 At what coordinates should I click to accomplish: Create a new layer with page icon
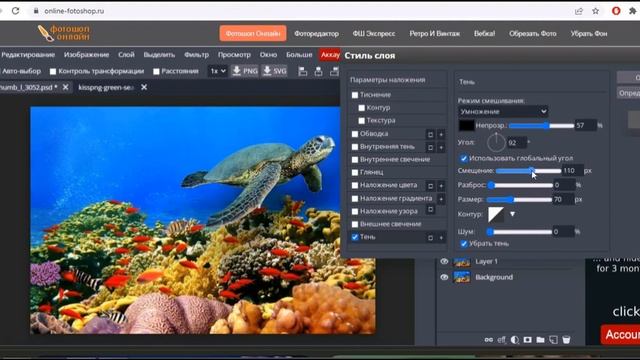point(553,340)
